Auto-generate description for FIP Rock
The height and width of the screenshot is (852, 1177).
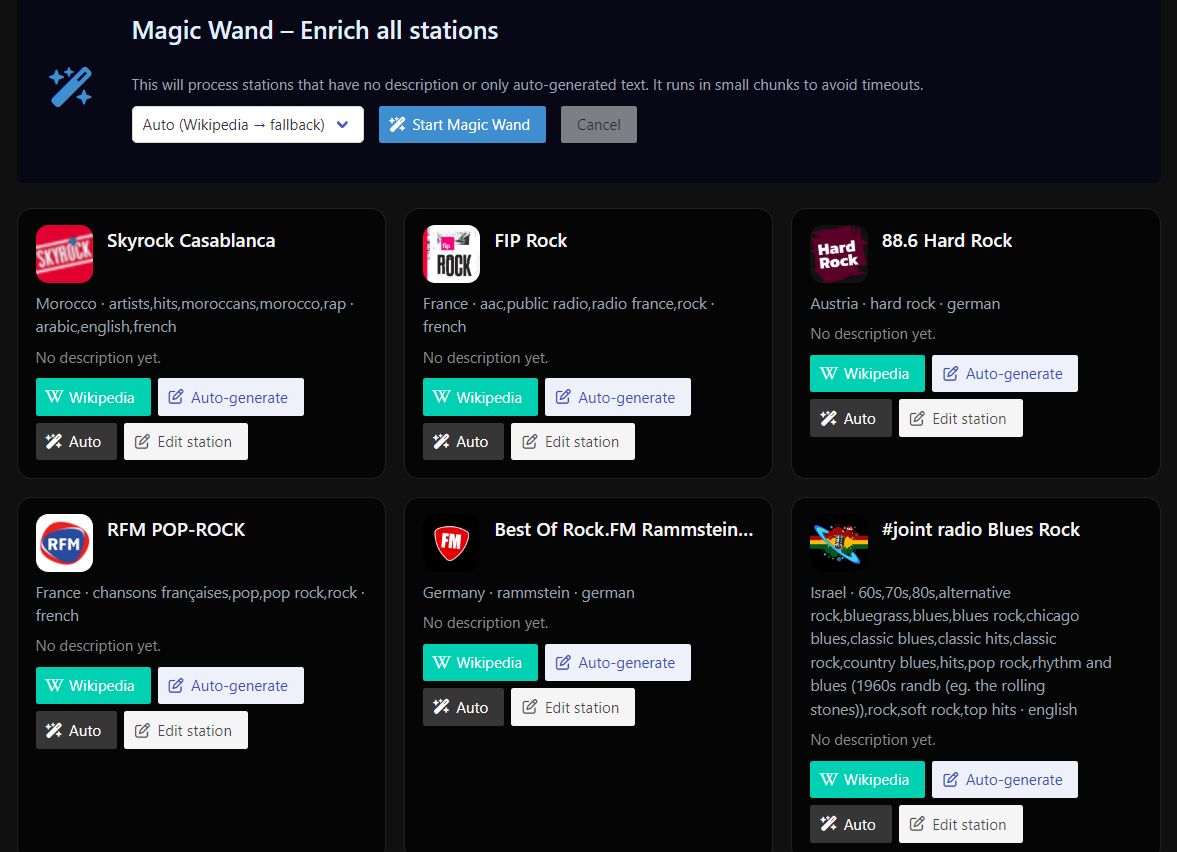click(x=618, y=397)
